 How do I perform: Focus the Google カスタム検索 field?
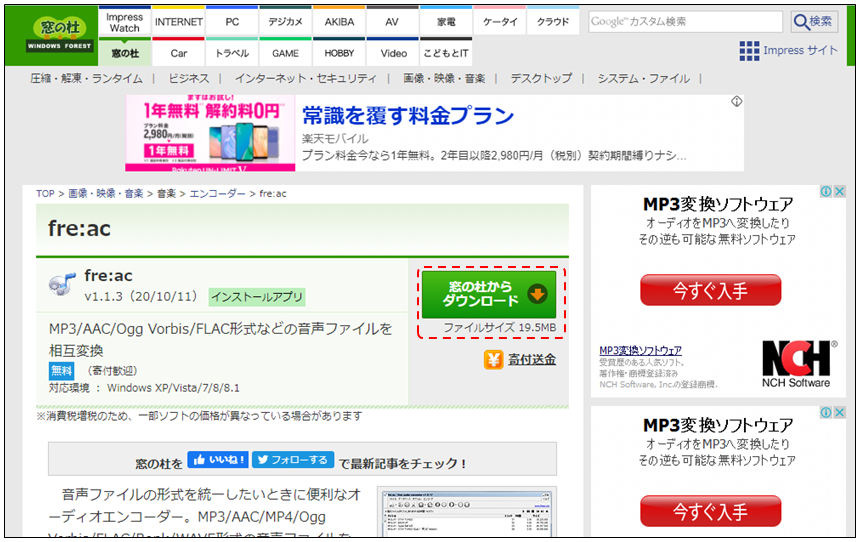(x=685, y=21)
